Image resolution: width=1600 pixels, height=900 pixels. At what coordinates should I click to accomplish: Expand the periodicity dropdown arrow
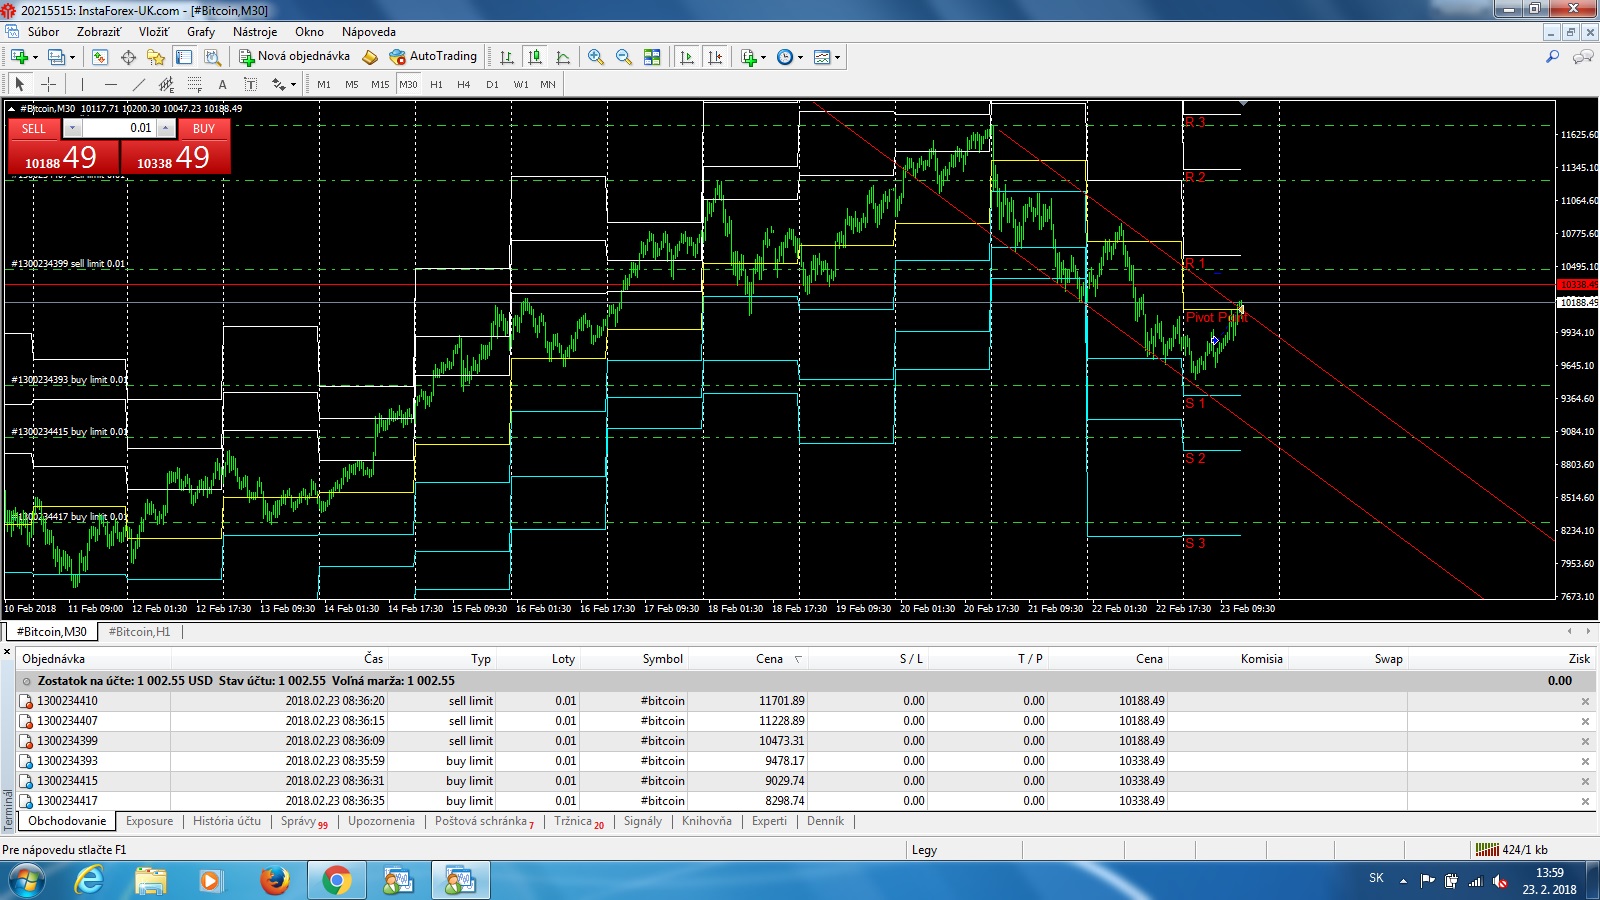[800, 57]
